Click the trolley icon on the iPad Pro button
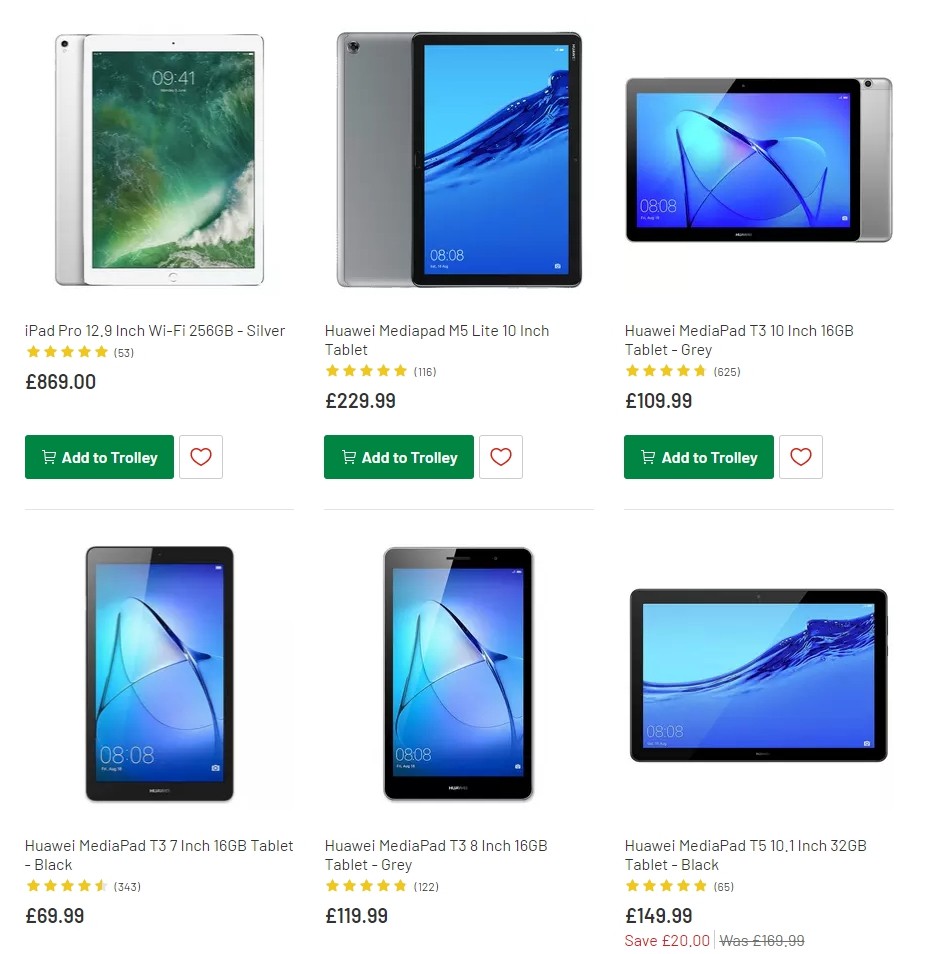Image resolution: width=927 pixels, height=954 pixels. coord(48,457)
